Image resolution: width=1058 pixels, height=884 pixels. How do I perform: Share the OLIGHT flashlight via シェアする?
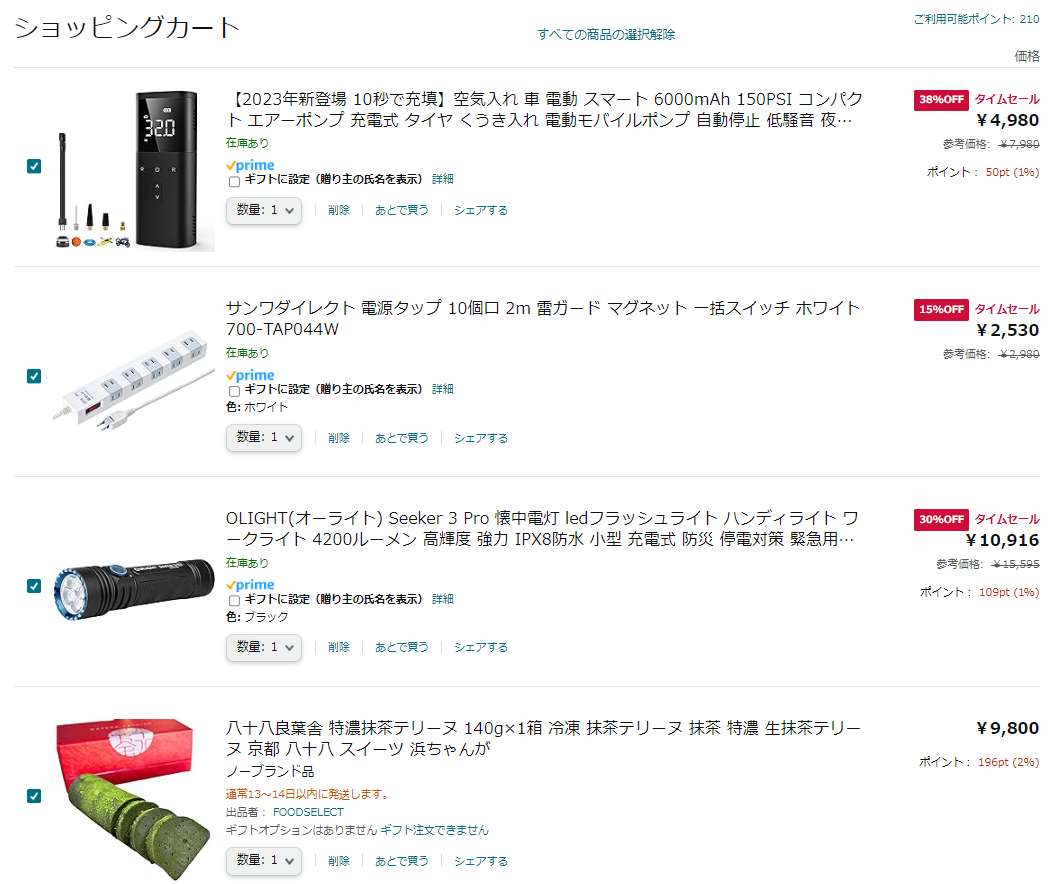[x=480, y=647]
